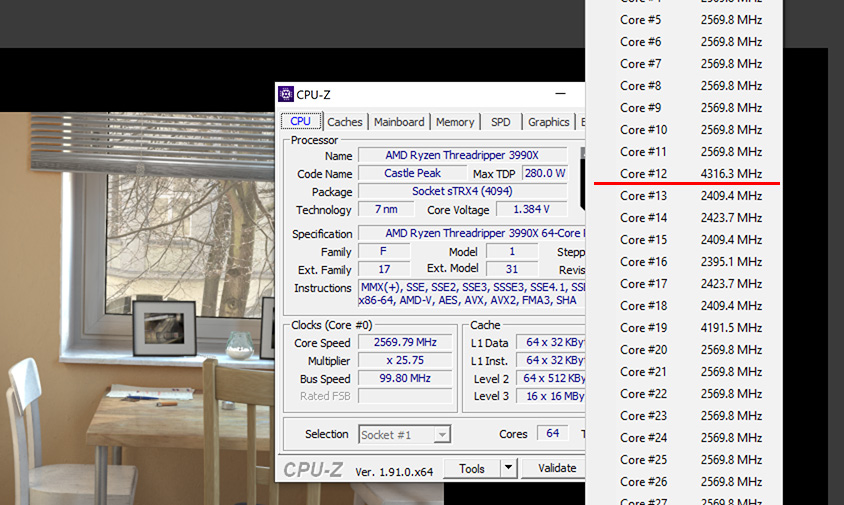Click the Instructions list text
844x505 pixels.
[x=472, y=294]
